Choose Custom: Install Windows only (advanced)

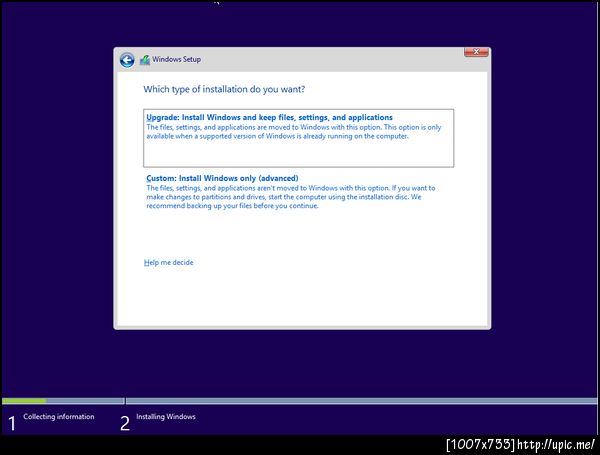click(298, 192)
